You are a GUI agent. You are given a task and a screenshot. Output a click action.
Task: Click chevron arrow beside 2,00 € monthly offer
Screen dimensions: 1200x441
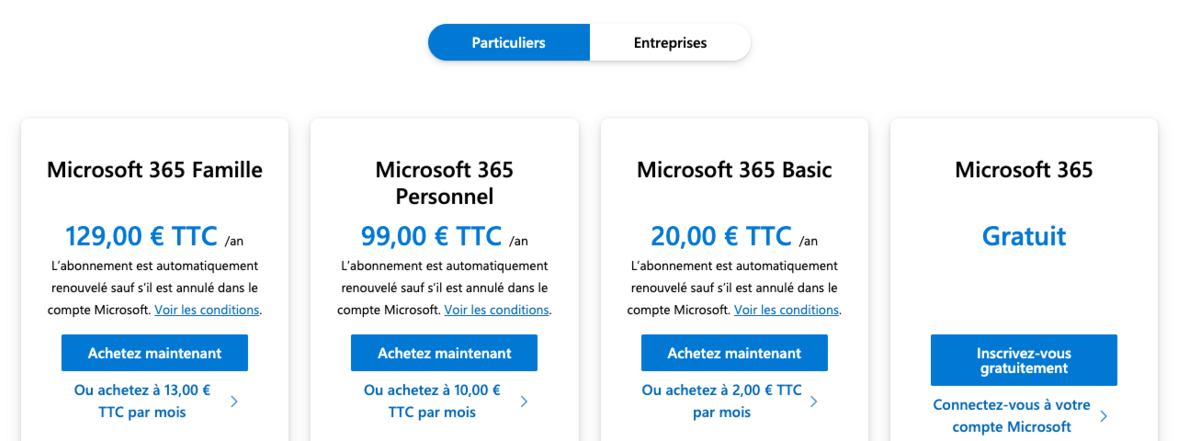point(814,402)
